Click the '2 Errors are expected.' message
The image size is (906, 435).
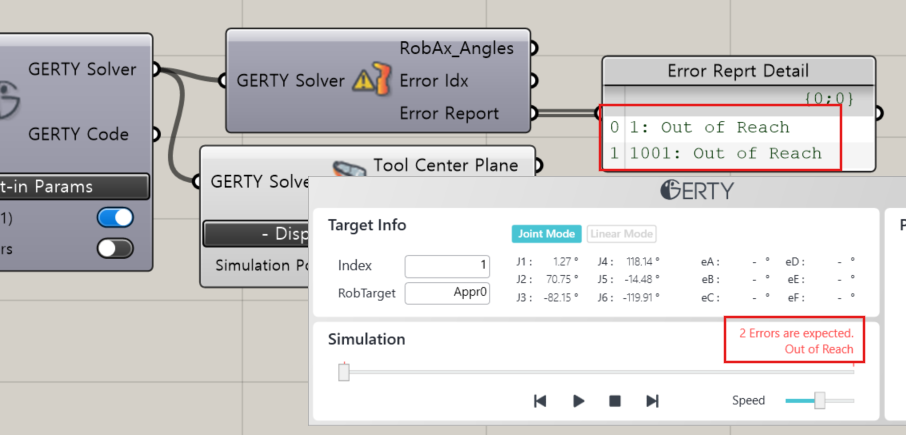point(796,333)
